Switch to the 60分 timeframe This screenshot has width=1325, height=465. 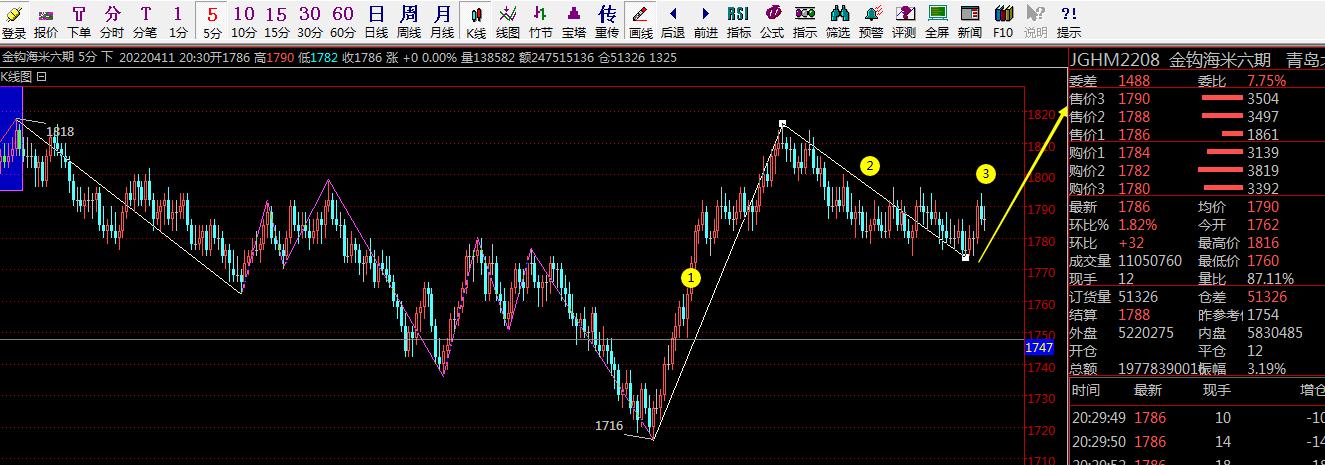pos(343,20)
